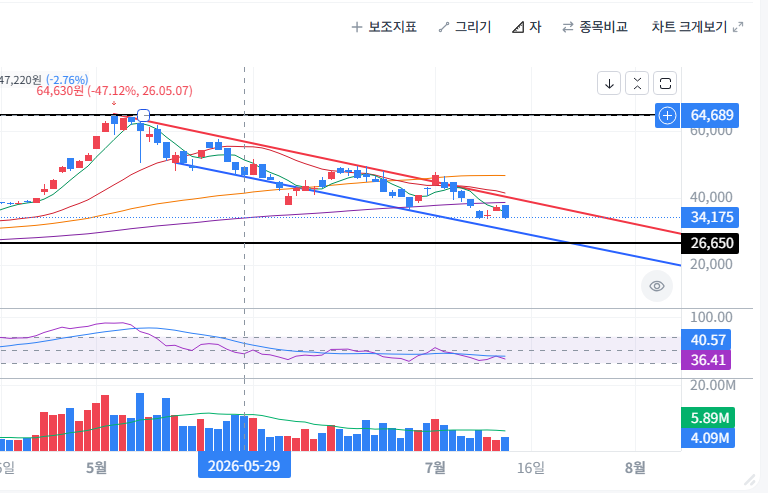
Task: Click the resize grip at chart corner
Action: [749, 480]
